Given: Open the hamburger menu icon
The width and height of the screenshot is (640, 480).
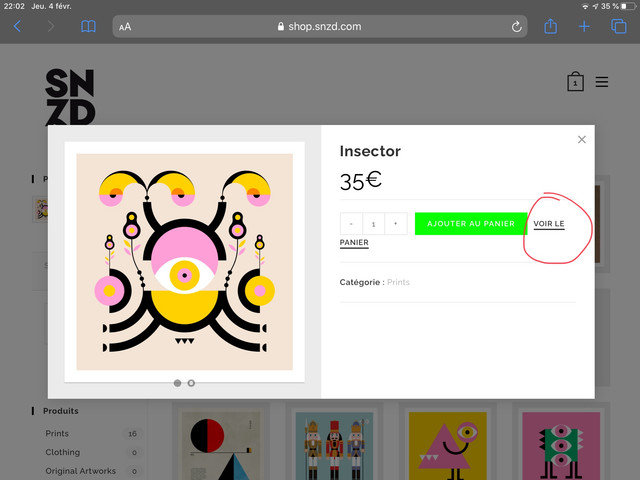Looking at the screenshot, I should tap(602, 82).
